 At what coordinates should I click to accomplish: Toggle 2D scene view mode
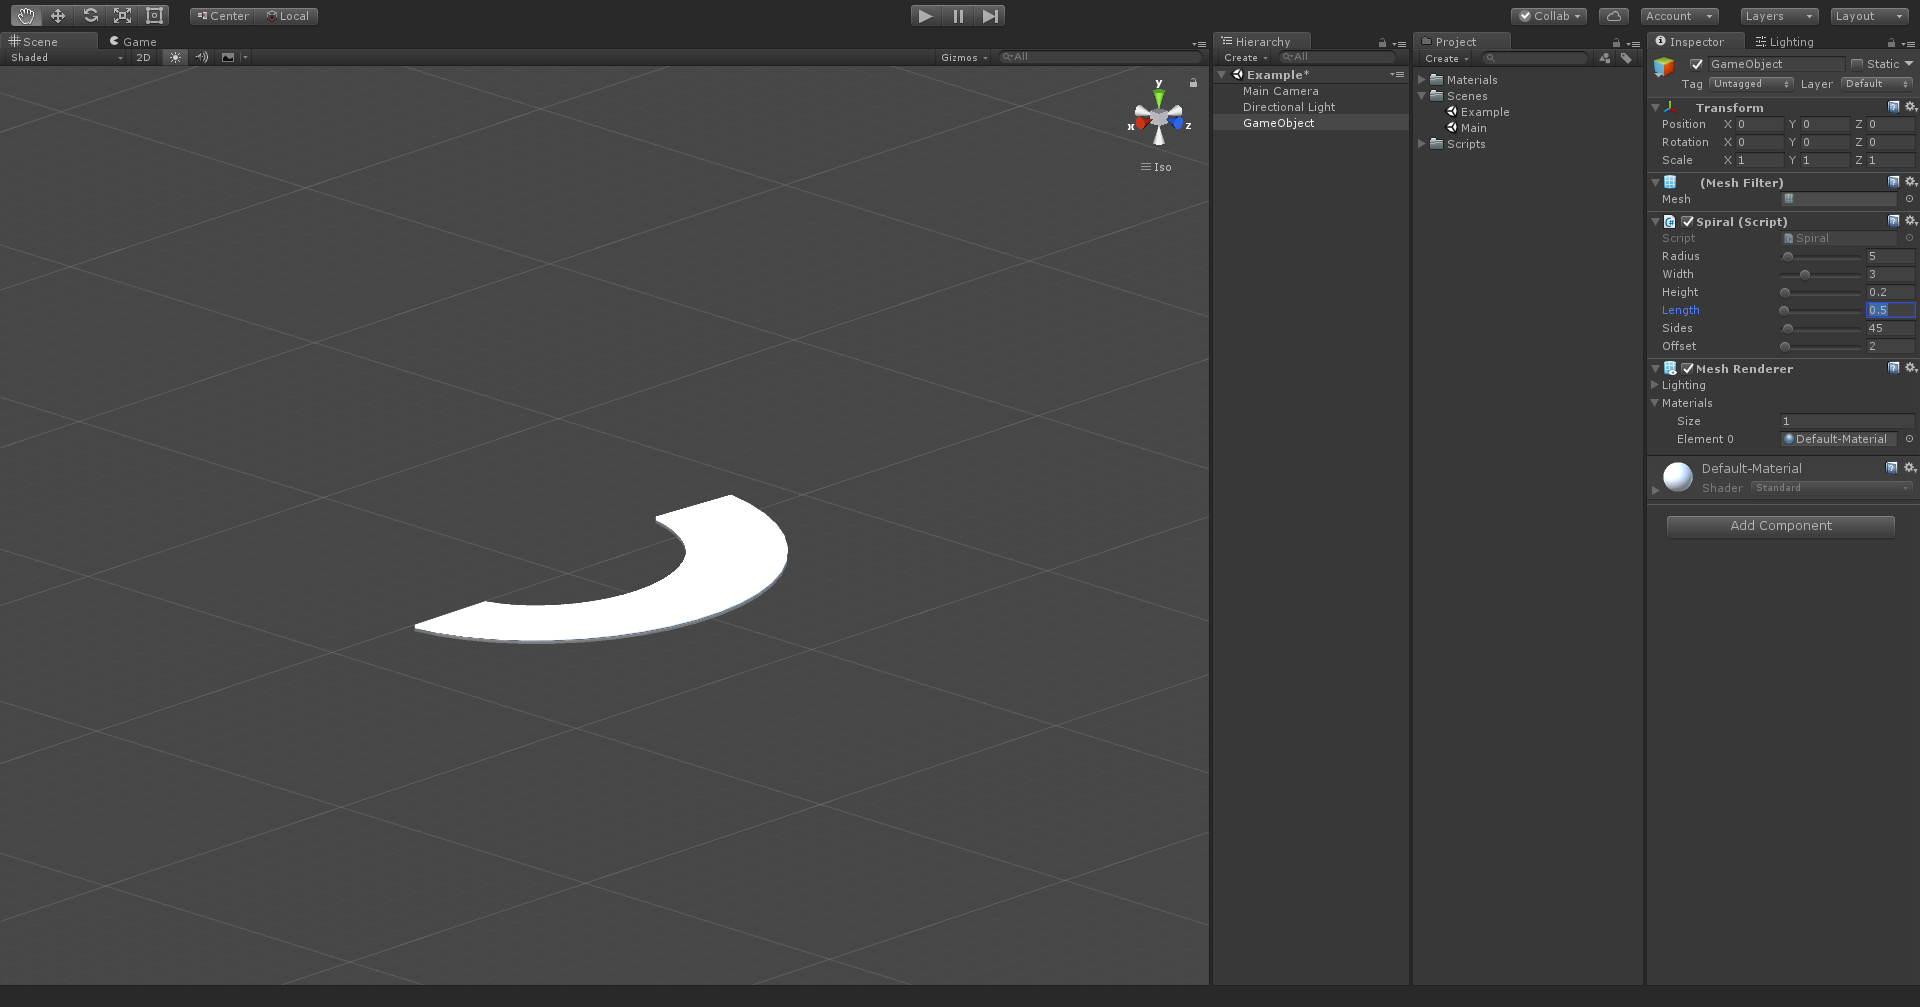[143, 58]
